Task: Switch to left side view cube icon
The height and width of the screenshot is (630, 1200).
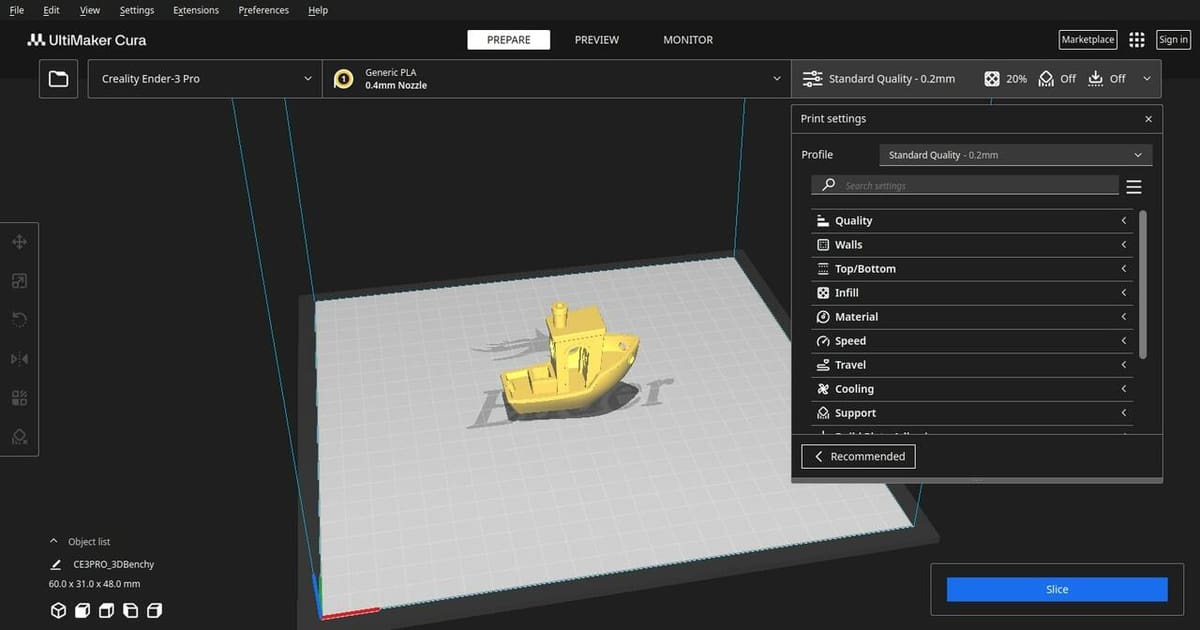Action: [131, 610]
